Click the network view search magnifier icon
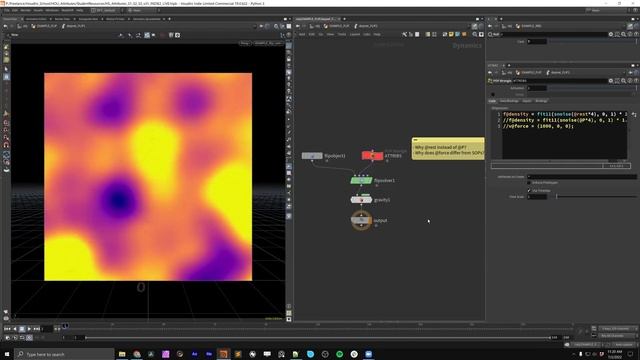Screen dimensions: 640x360 475,35
